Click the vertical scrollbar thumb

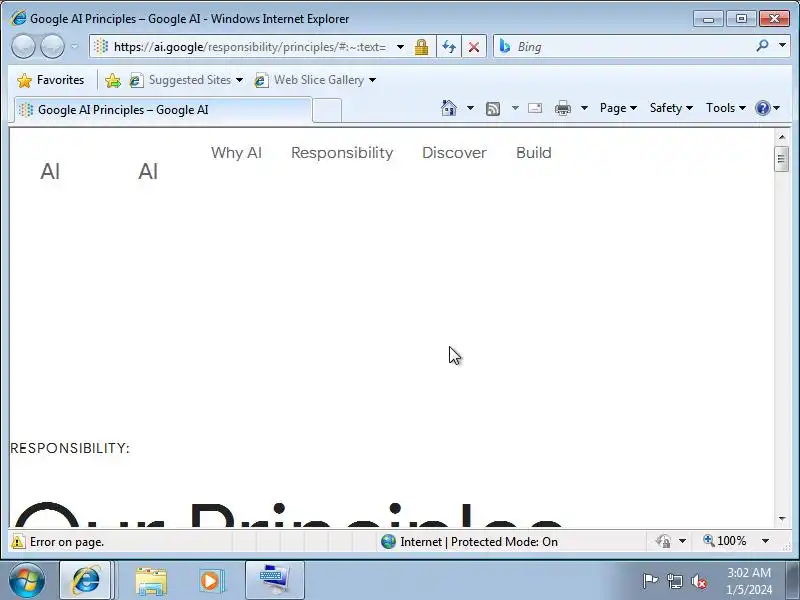pyautogui.click(x=781, y=159)
